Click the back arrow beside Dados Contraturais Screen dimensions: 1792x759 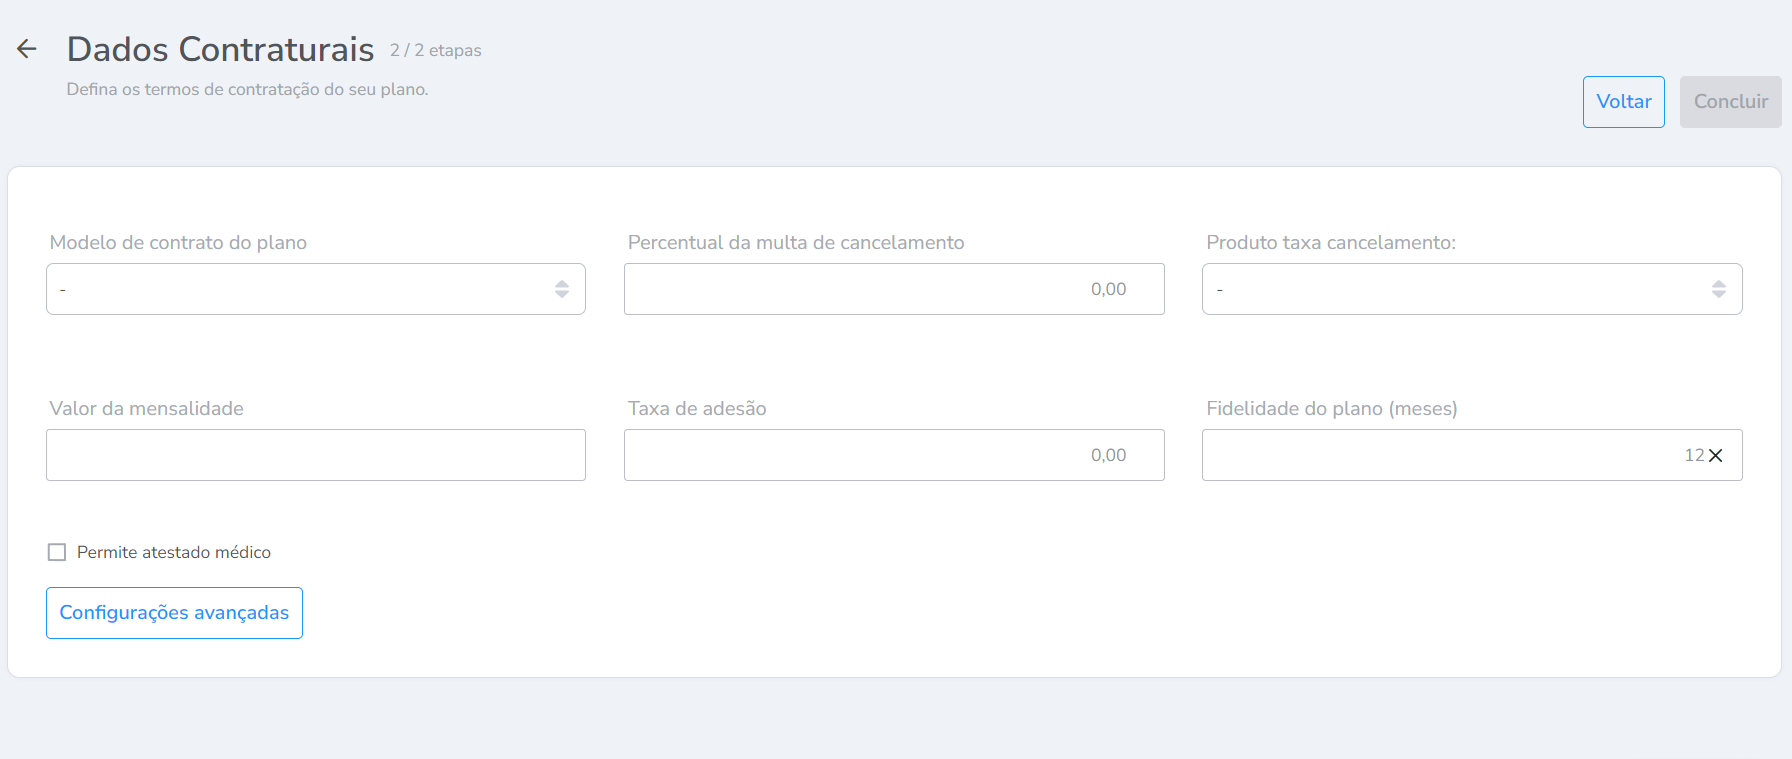click(x=27, y=49)
